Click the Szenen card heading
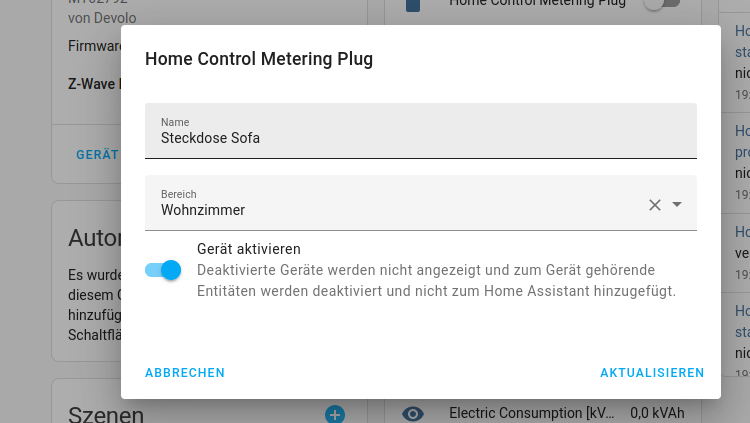This screenshot has width=750, height=423. 106,414
